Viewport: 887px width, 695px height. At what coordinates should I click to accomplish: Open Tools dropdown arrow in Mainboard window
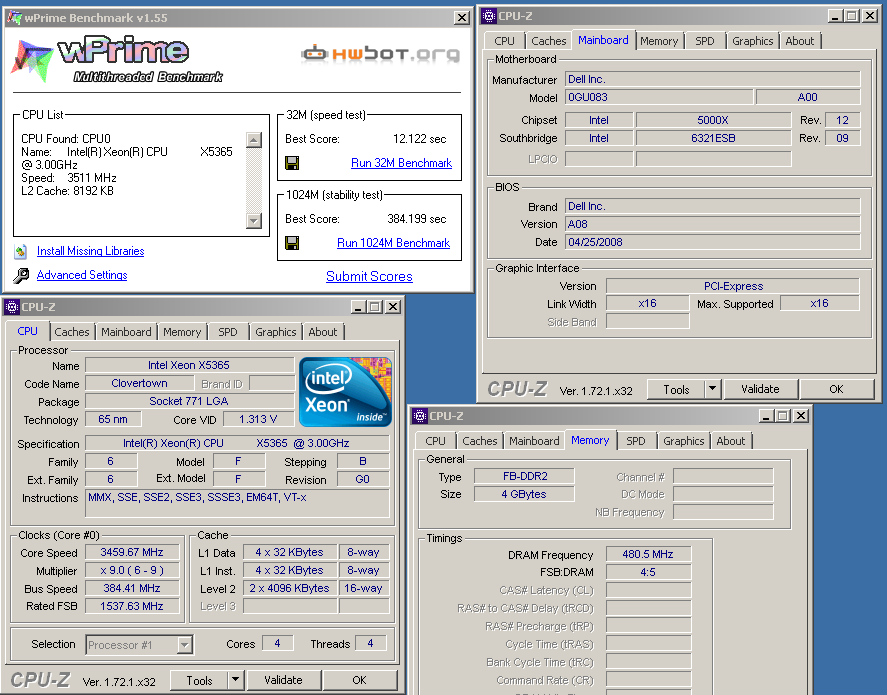tap(712, 389)
